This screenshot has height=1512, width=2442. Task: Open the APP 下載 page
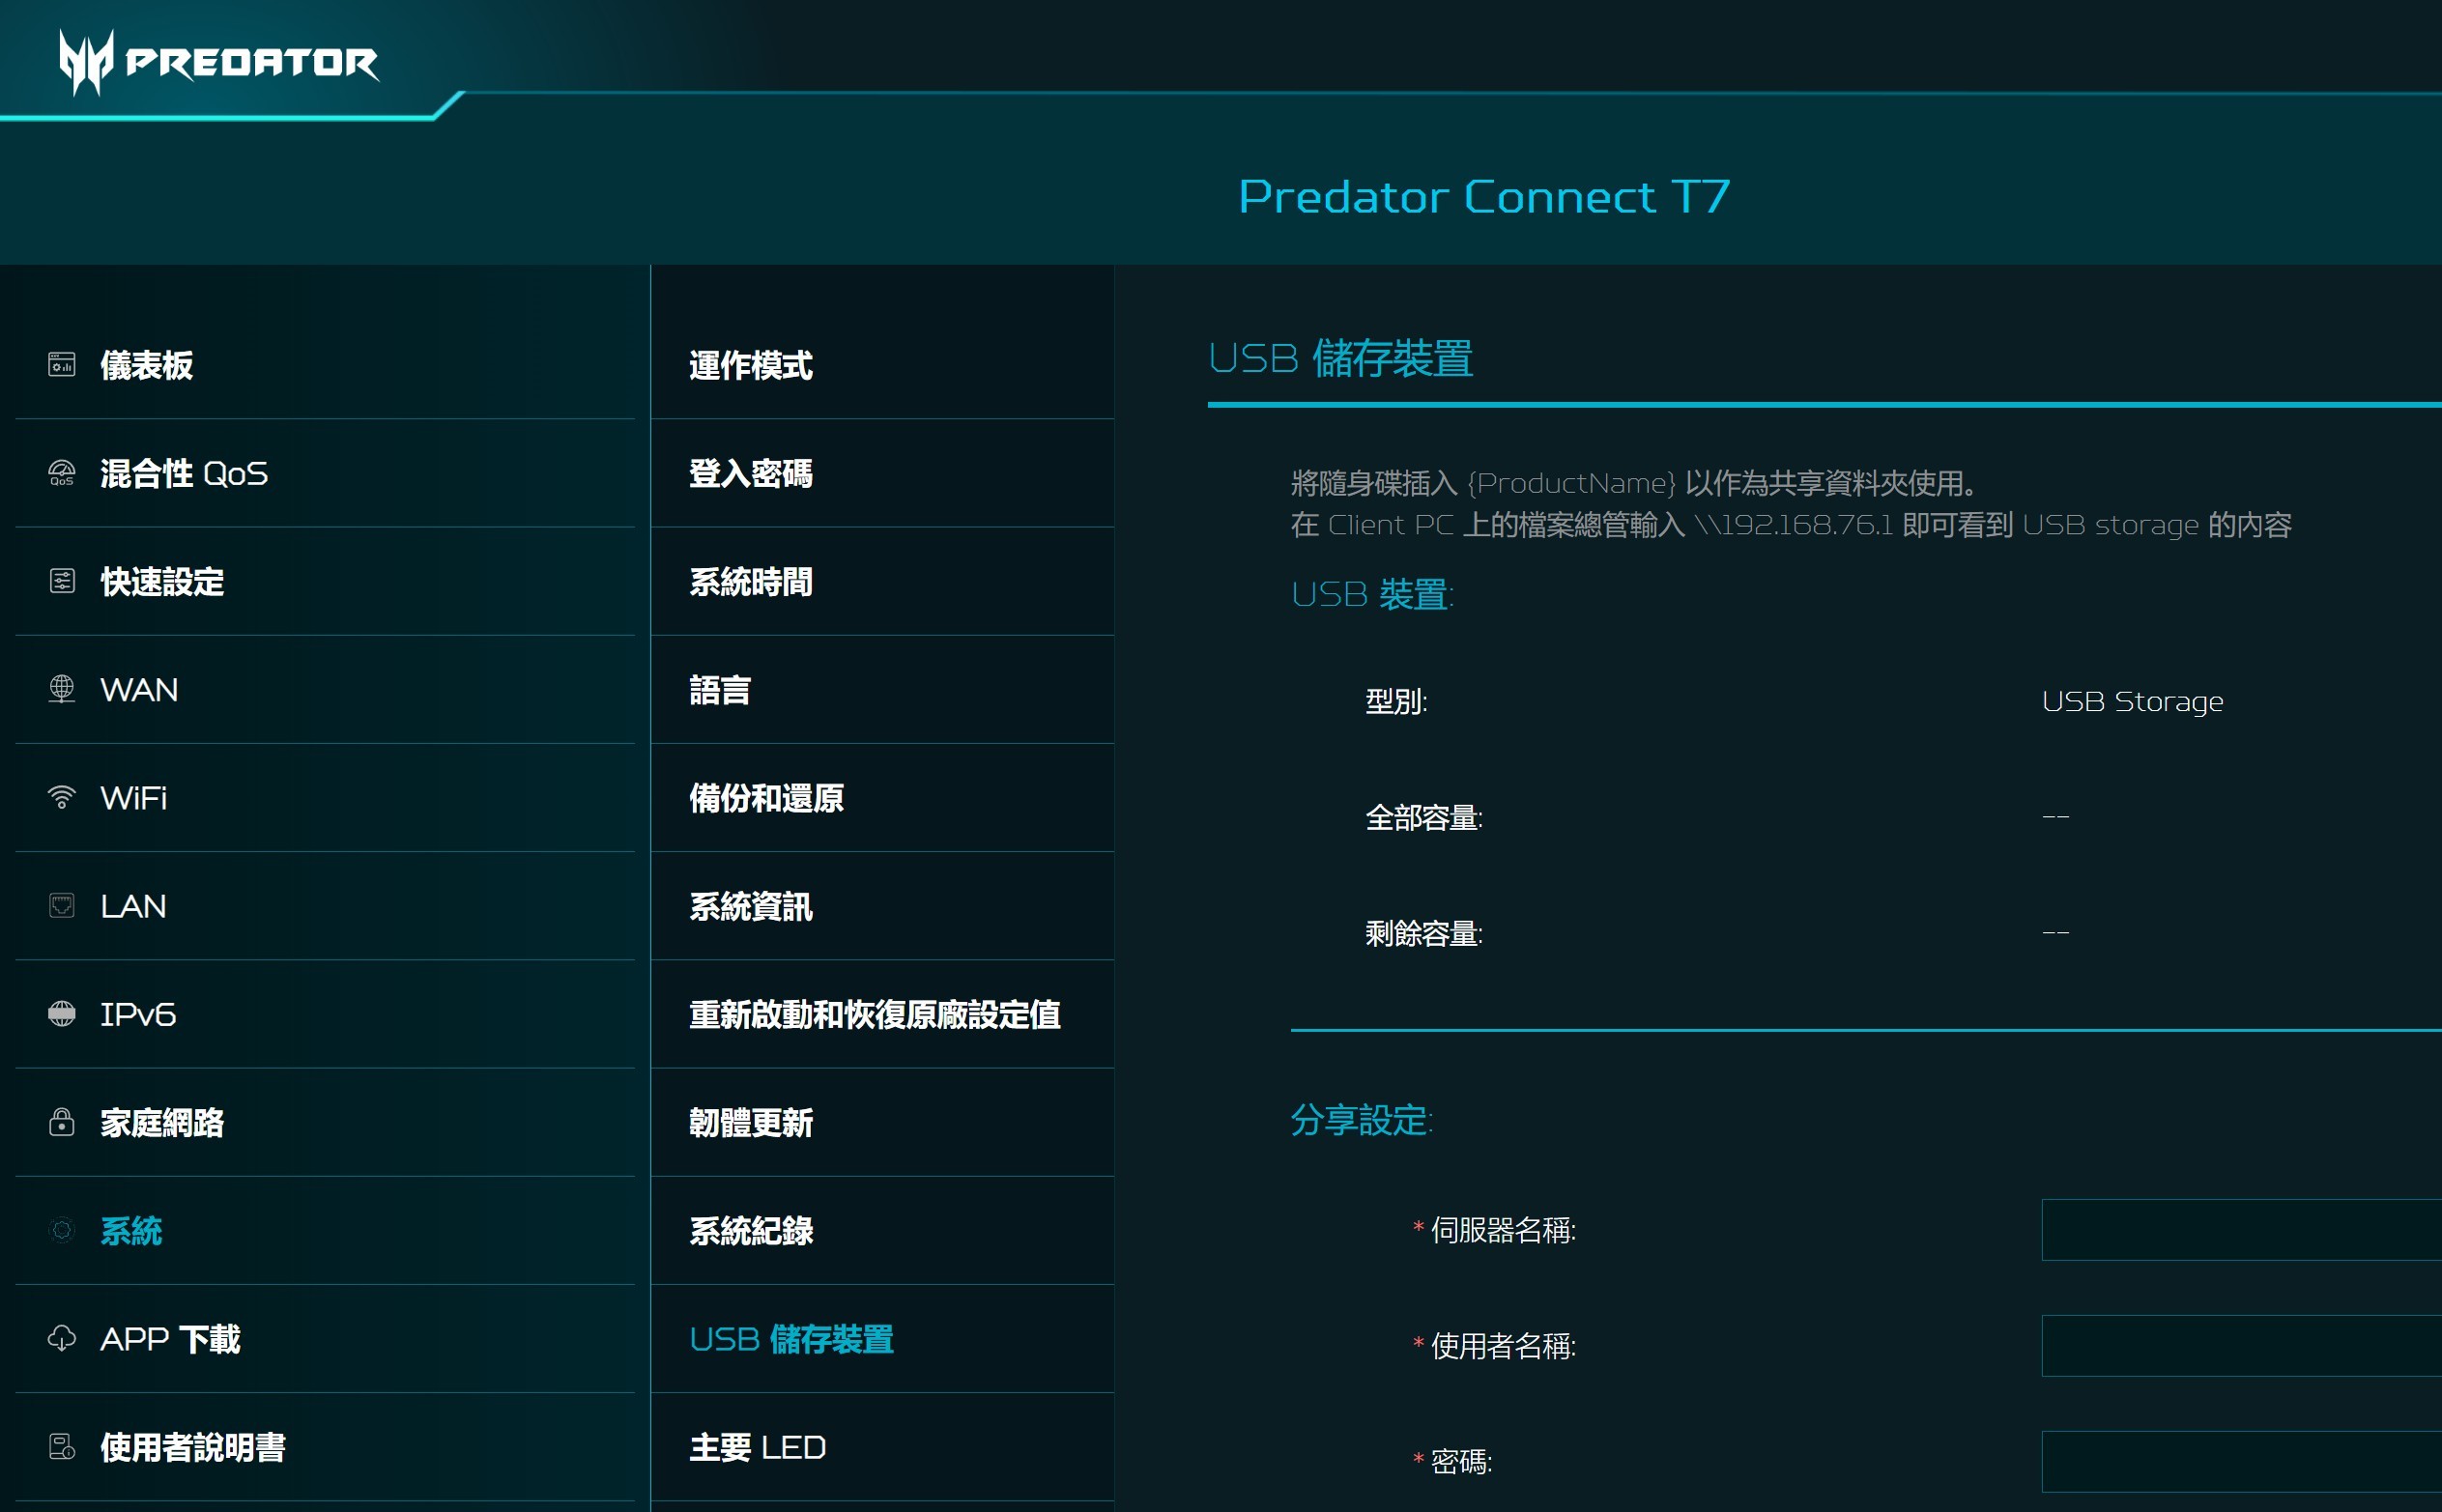tap(325, 1338)
